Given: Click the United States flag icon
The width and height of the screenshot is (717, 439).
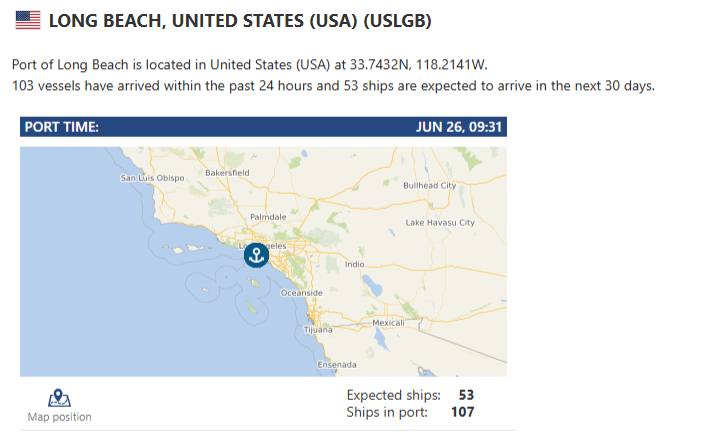Looking at the screenshot, I should pos(28,20).
